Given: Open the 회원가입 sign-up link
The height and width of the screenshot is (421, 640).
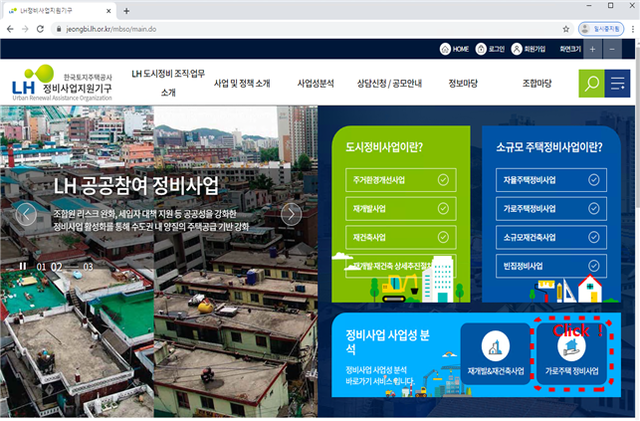Looking at the screenshot, I should click(x=529, y=49).
